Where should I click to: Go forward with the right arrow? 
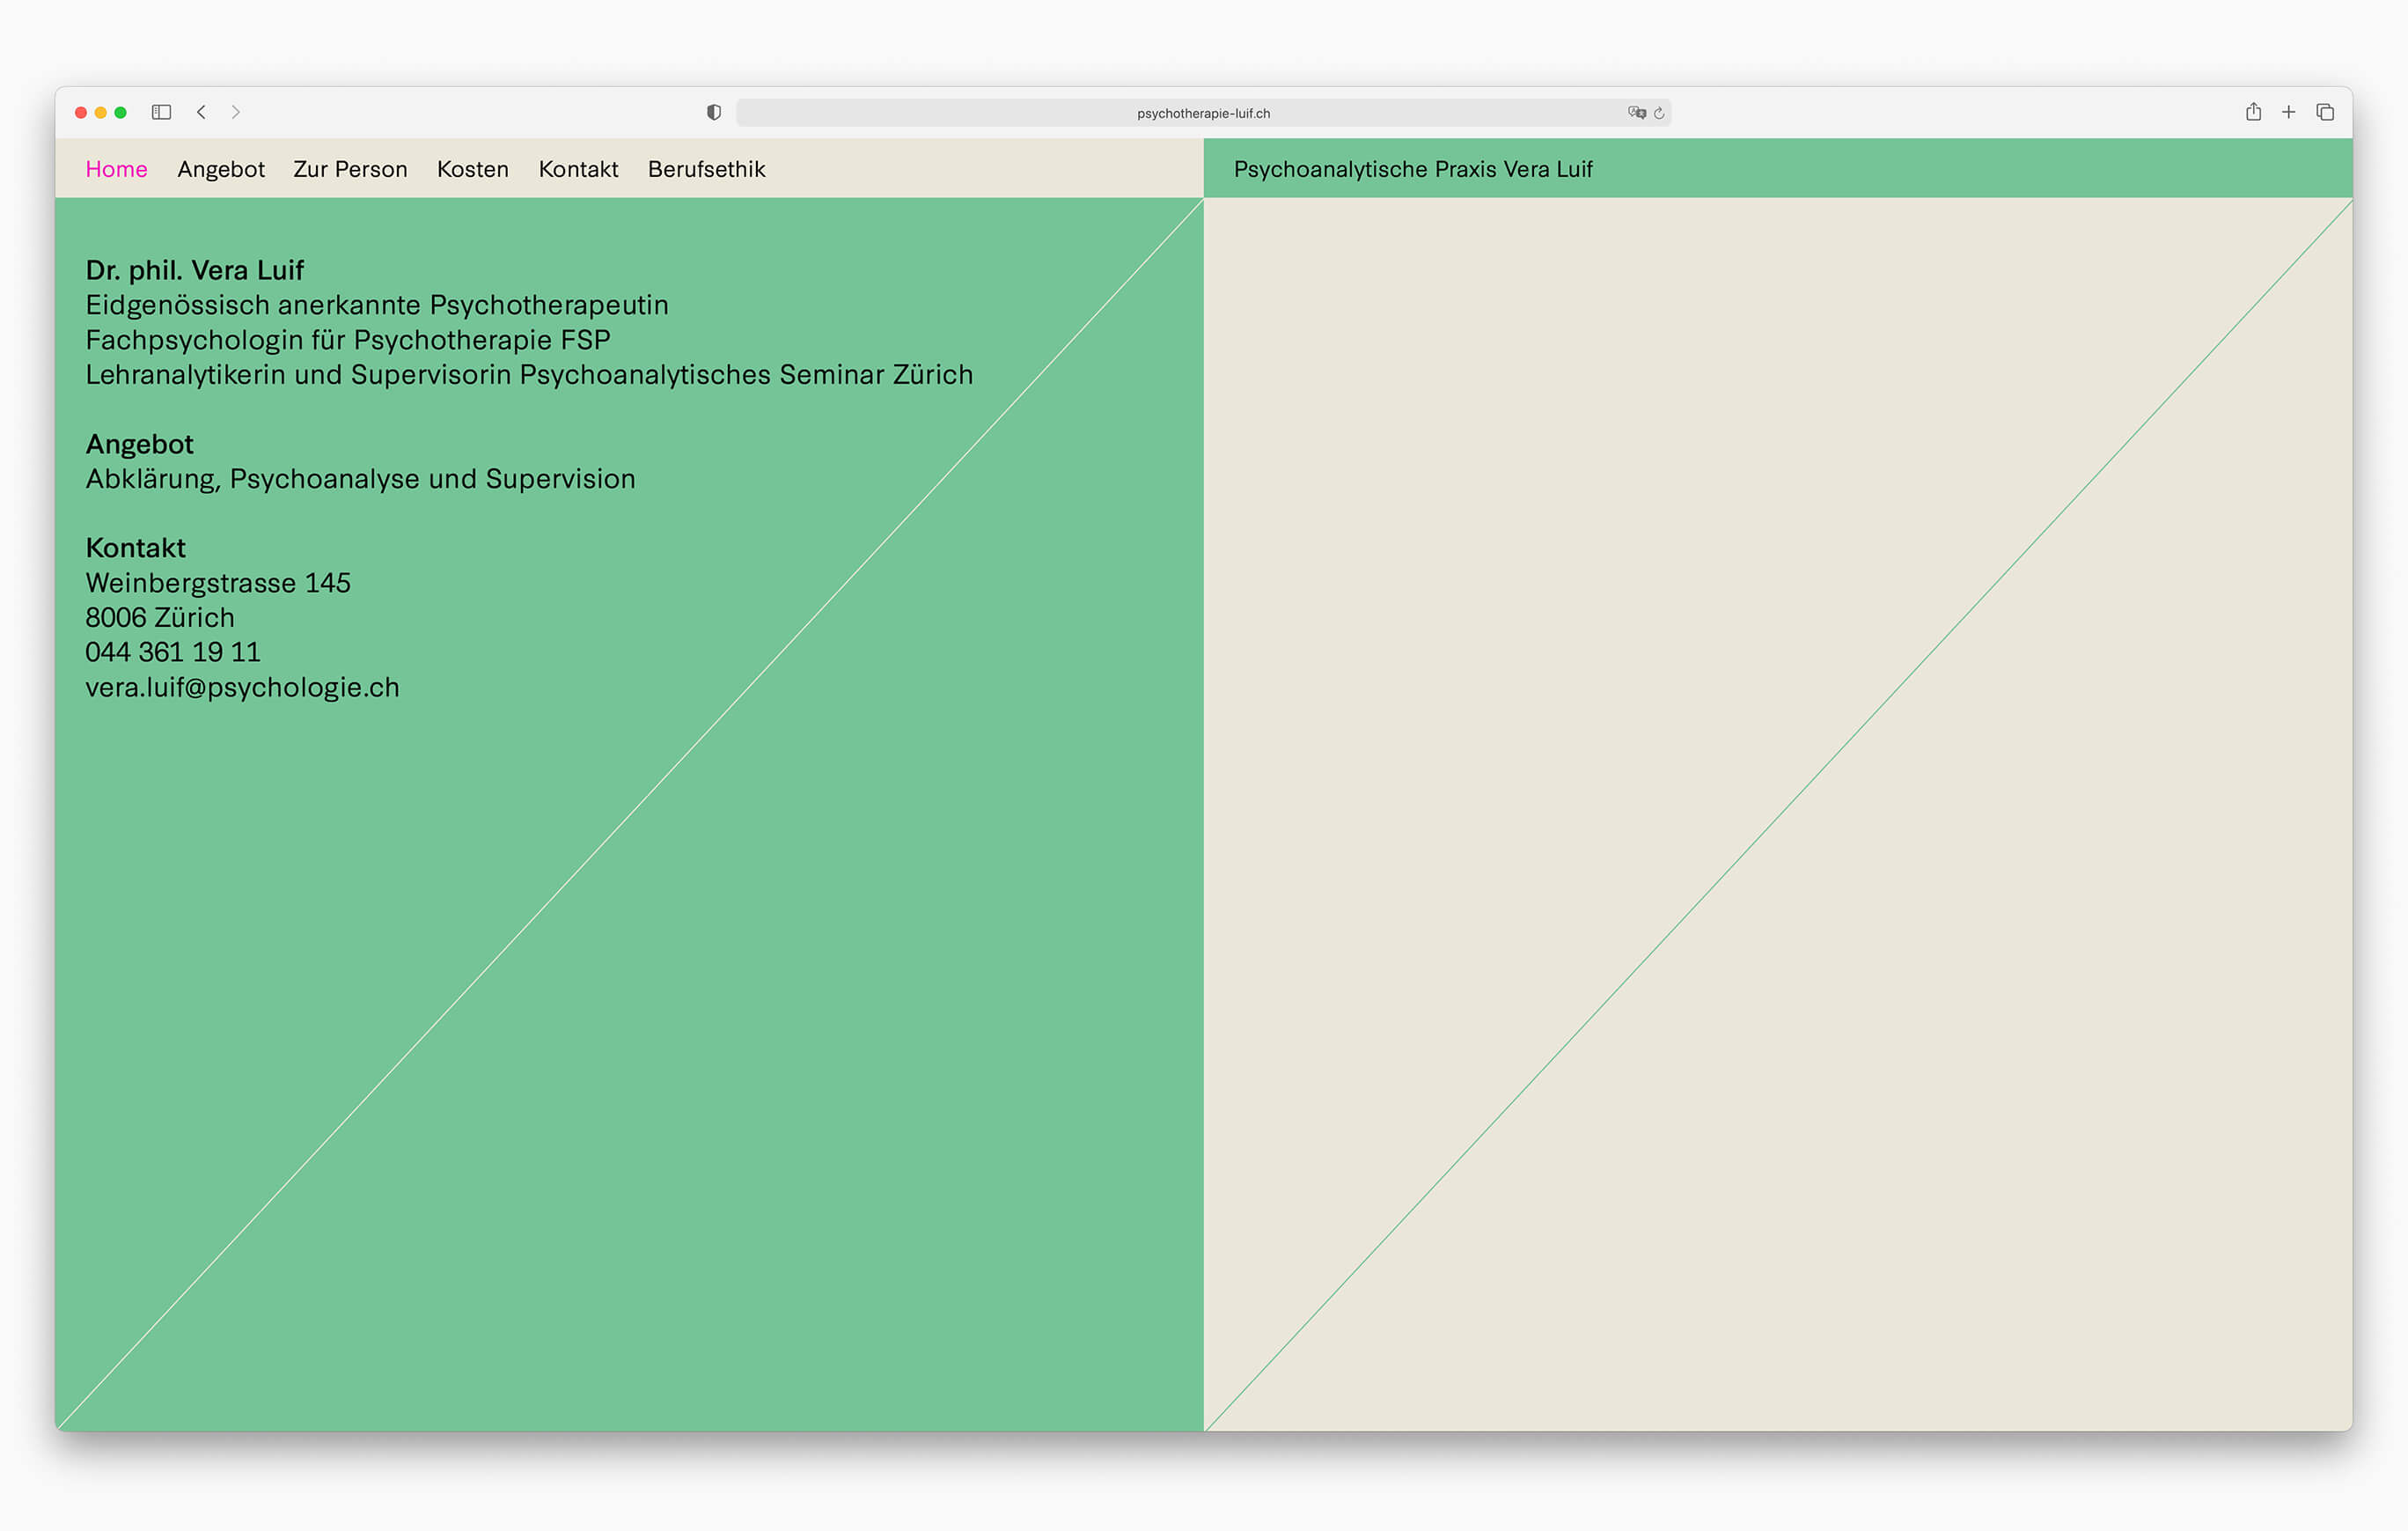point(236,112)
